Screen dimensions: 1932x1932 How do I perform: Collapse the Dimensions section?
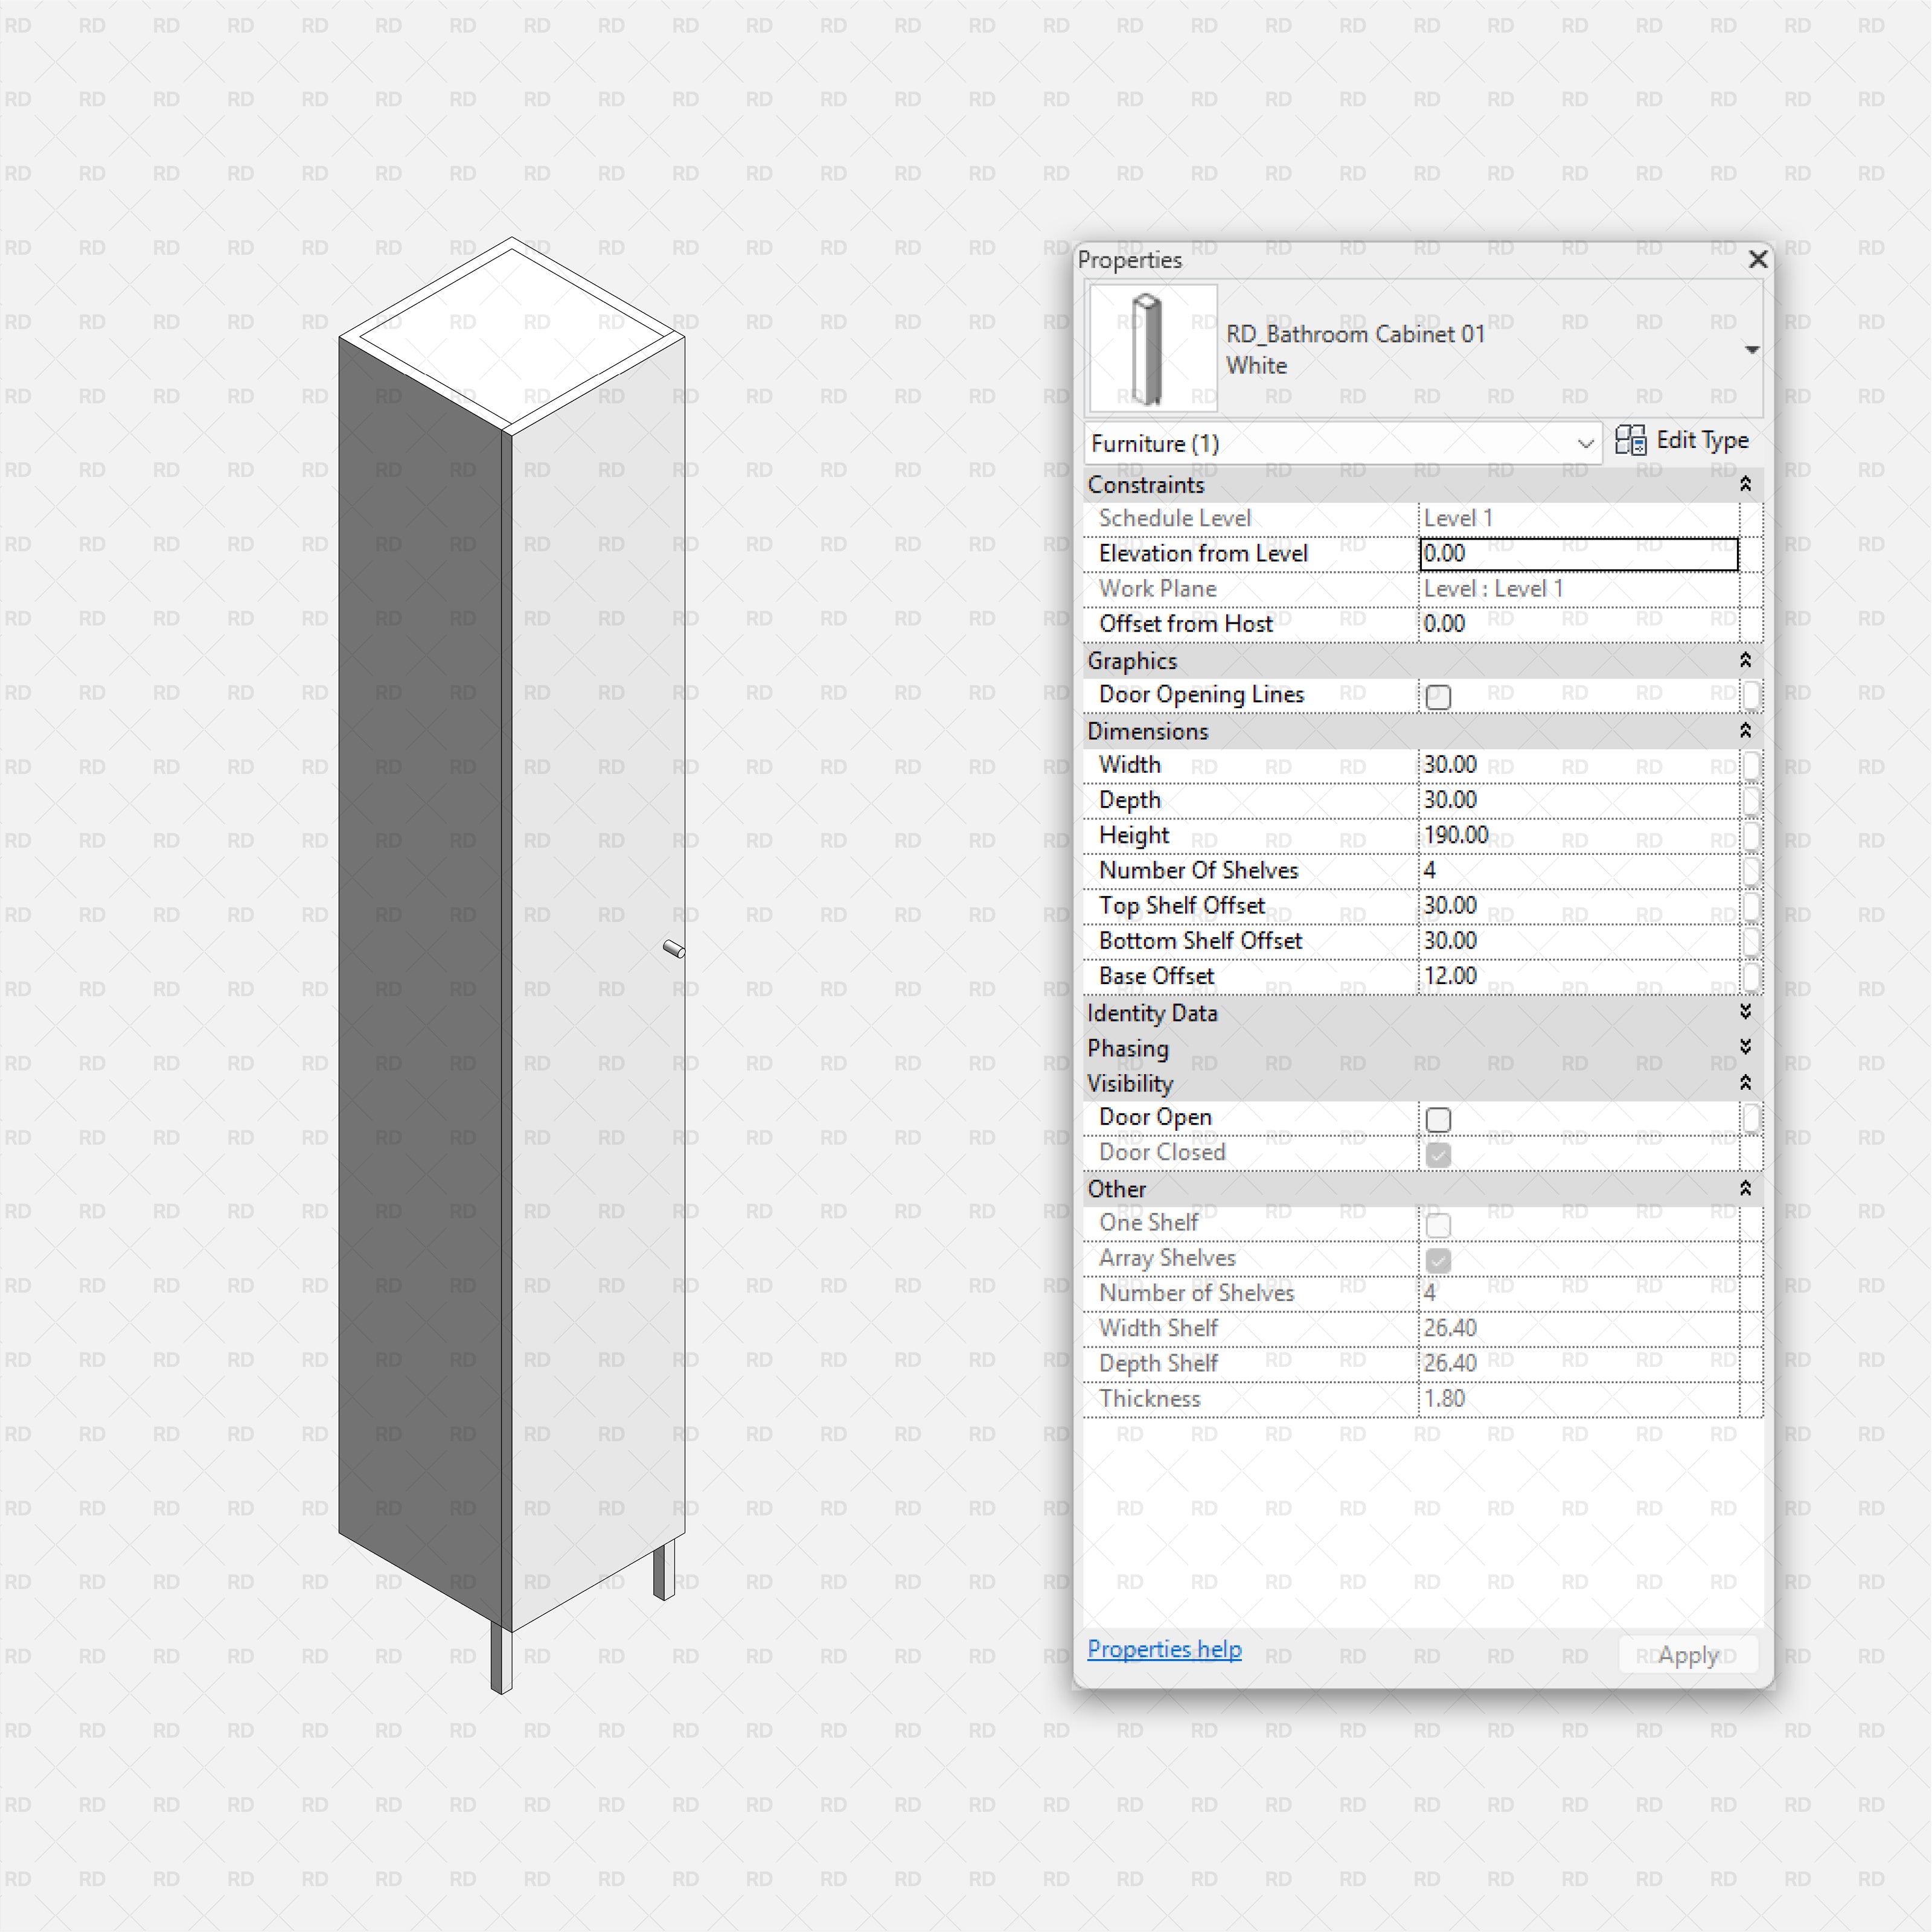point(1745,731)
